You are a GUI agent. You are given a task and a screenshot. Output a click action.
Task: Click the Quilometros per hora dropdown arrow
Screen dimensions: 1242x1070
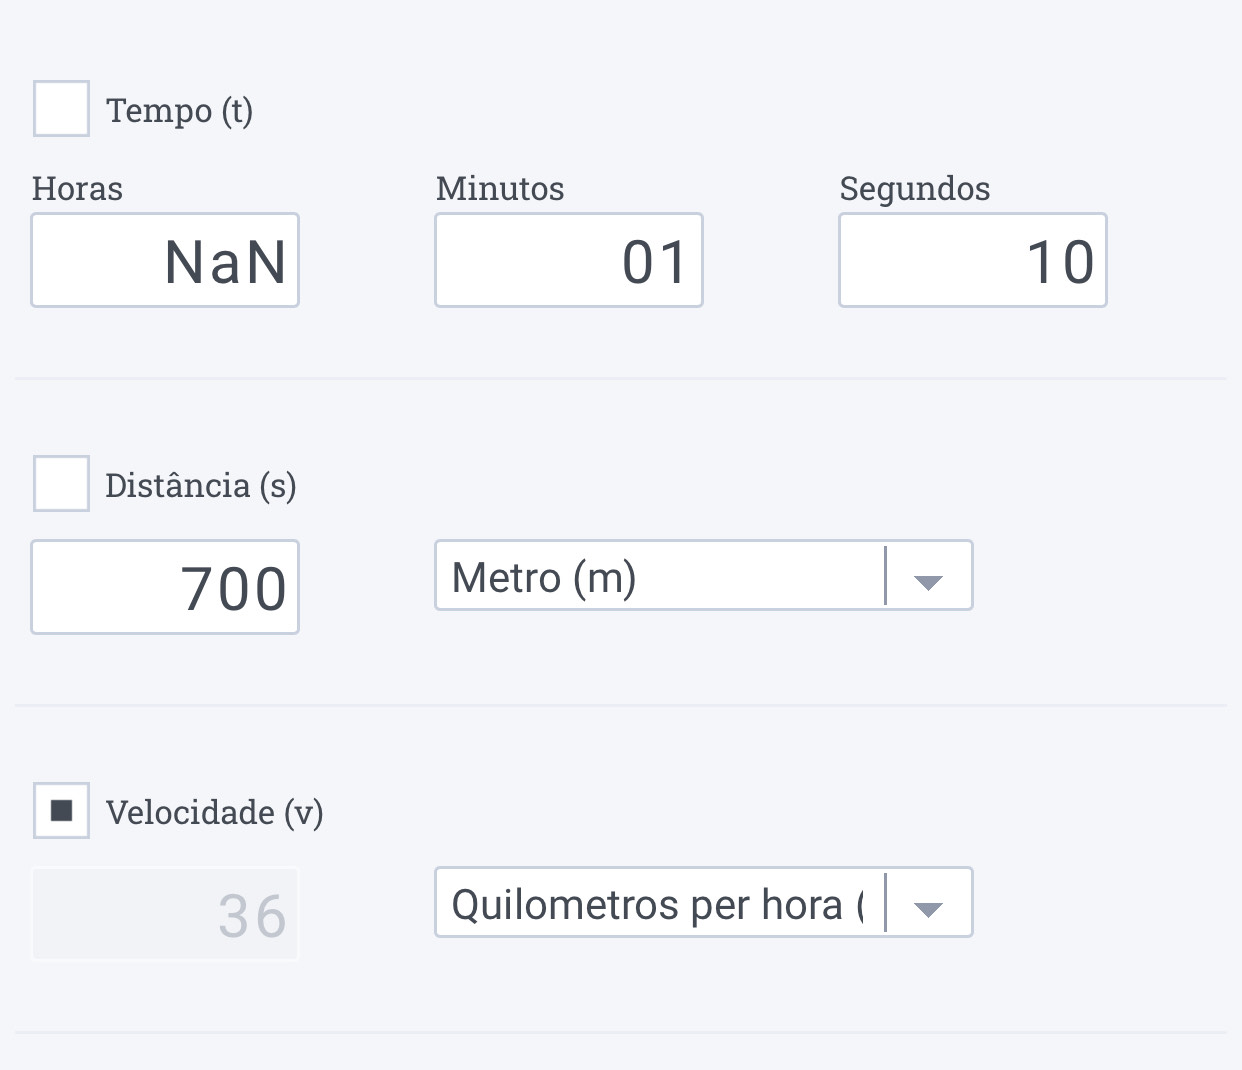tap(928, 908)
